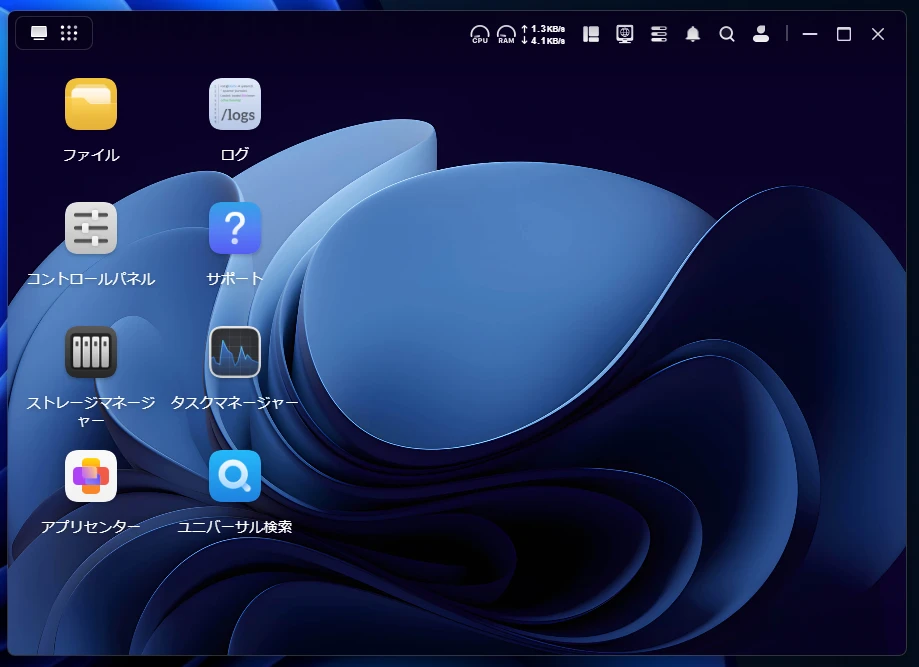Screen dimensions: 919x667
Task: Launch ストレージマネージャー (Storage Manager)
Action: tap(91, 353)
